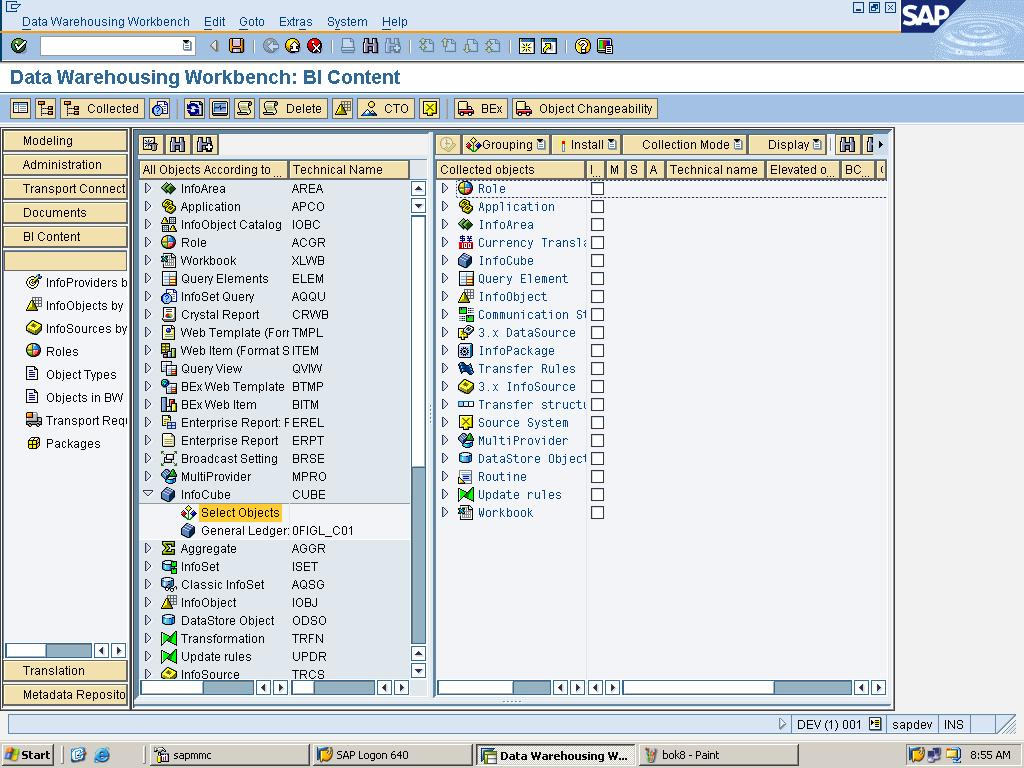This screenshot has width=1024, height=768.
Task: Tick the checkbox for Source System
Action: [597, 423]
